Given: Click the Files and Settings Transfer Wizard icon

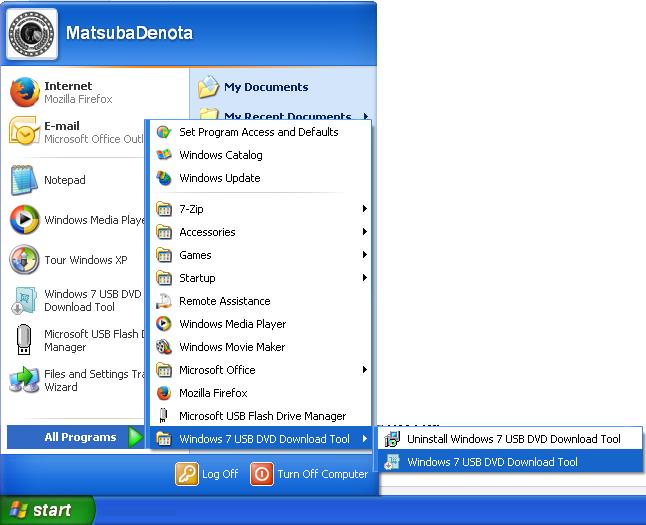Looking at the screenshot, I should tap(24, 380).
